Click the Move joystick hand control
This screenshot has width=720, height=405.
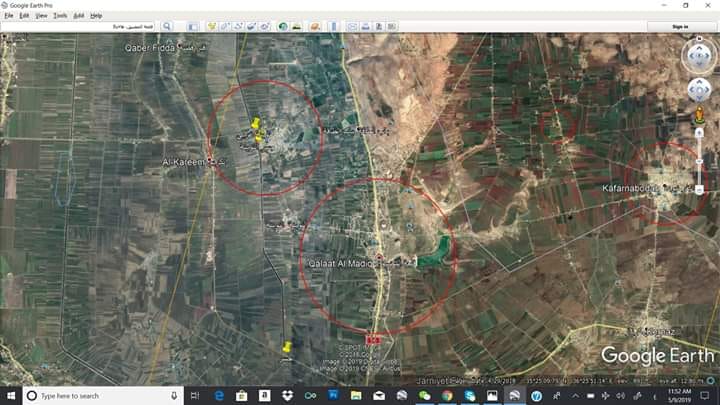[699, 90]
